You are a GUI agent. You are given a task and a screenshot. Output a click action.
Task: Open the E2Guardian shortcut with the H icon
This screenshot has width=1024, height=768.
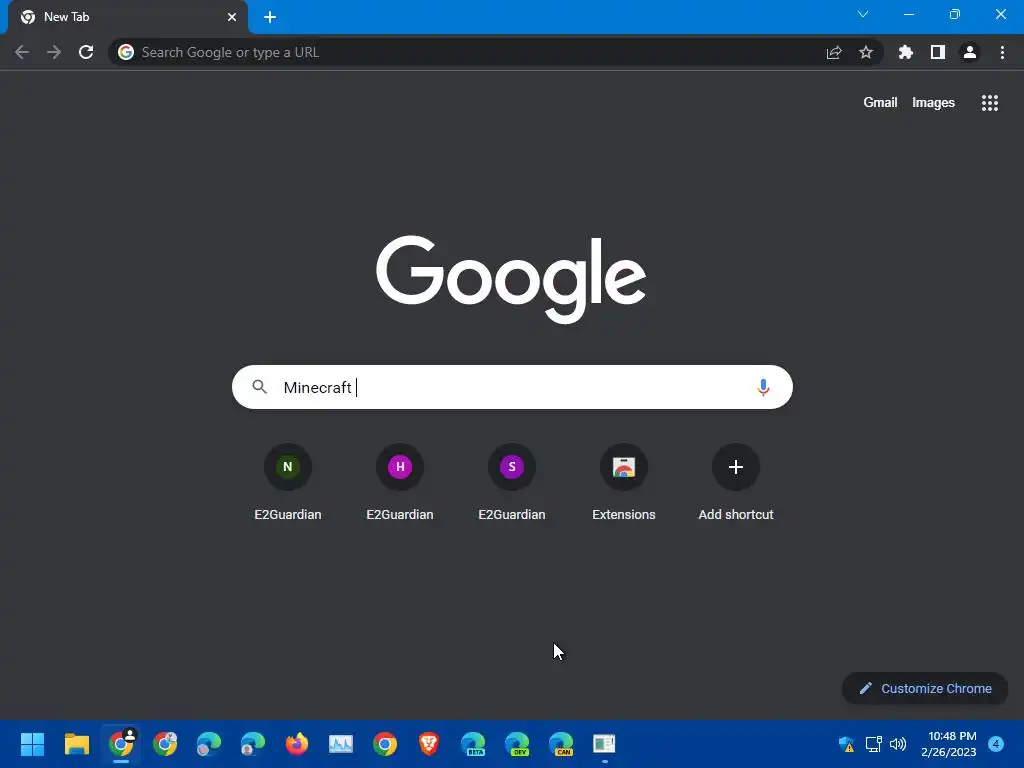400,483
